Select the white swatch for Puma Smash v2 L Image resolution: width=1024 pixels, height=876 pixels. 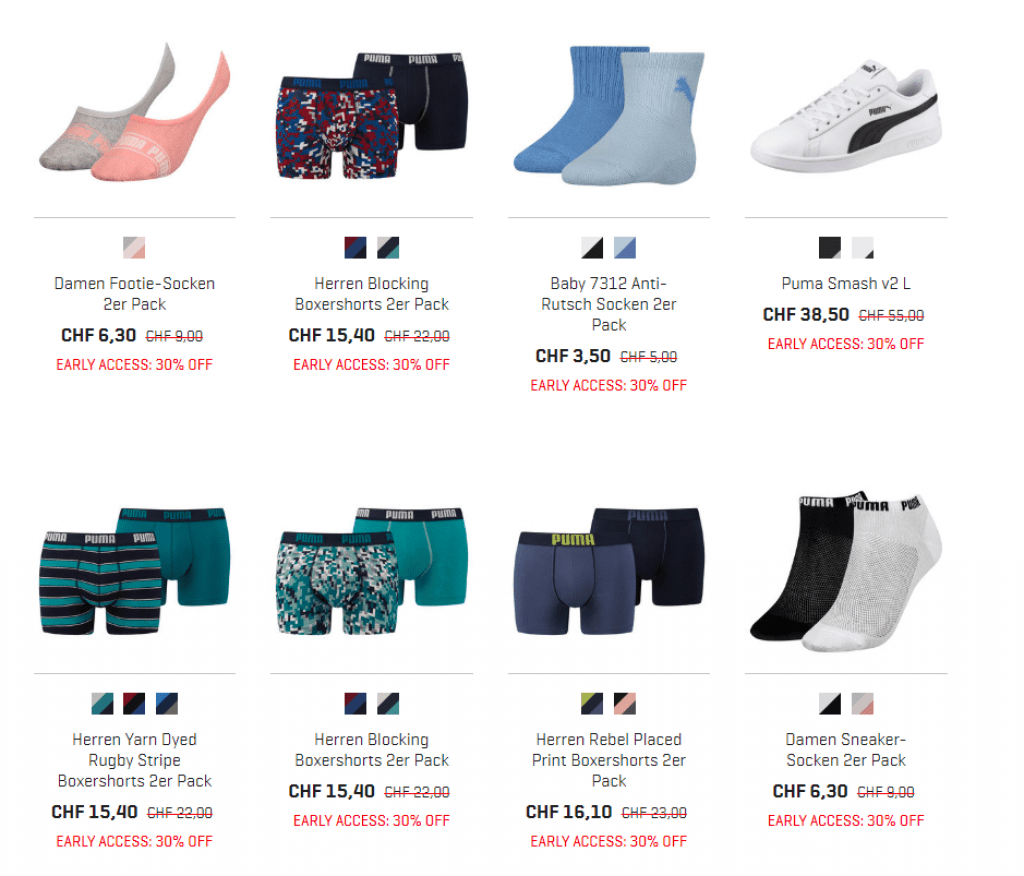862,248
